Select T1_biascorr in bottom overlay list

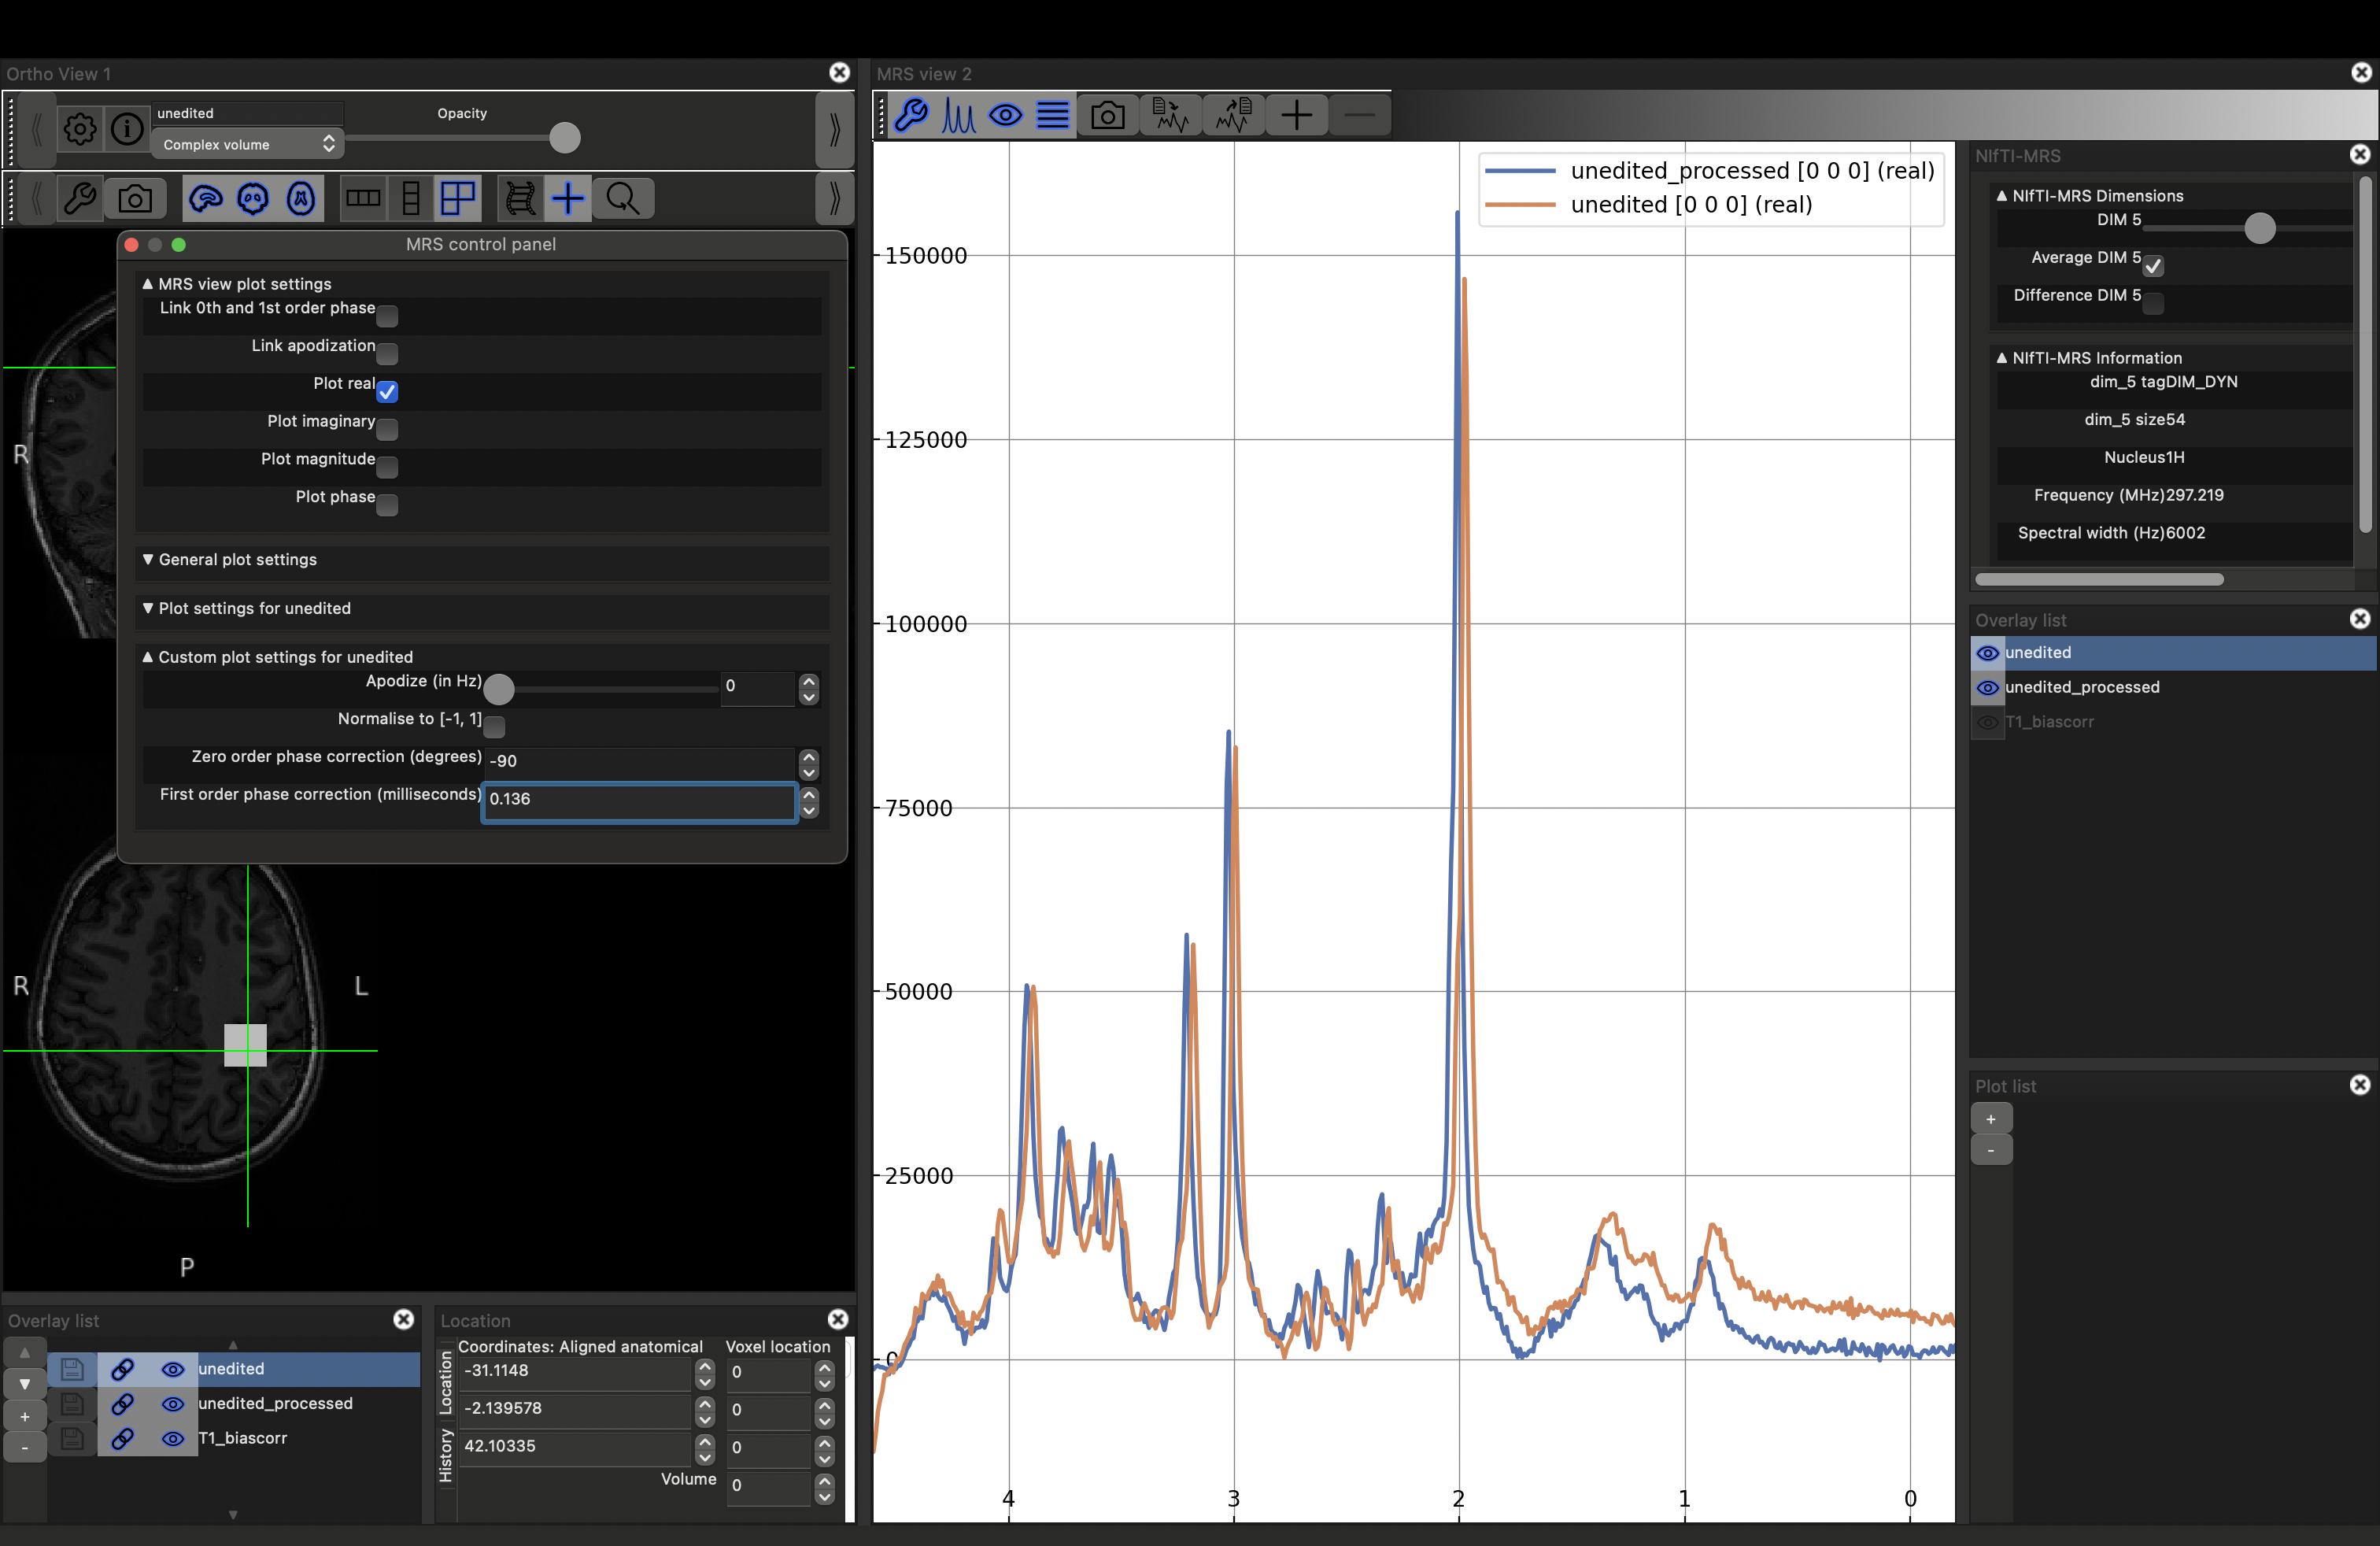point(242,1438)
